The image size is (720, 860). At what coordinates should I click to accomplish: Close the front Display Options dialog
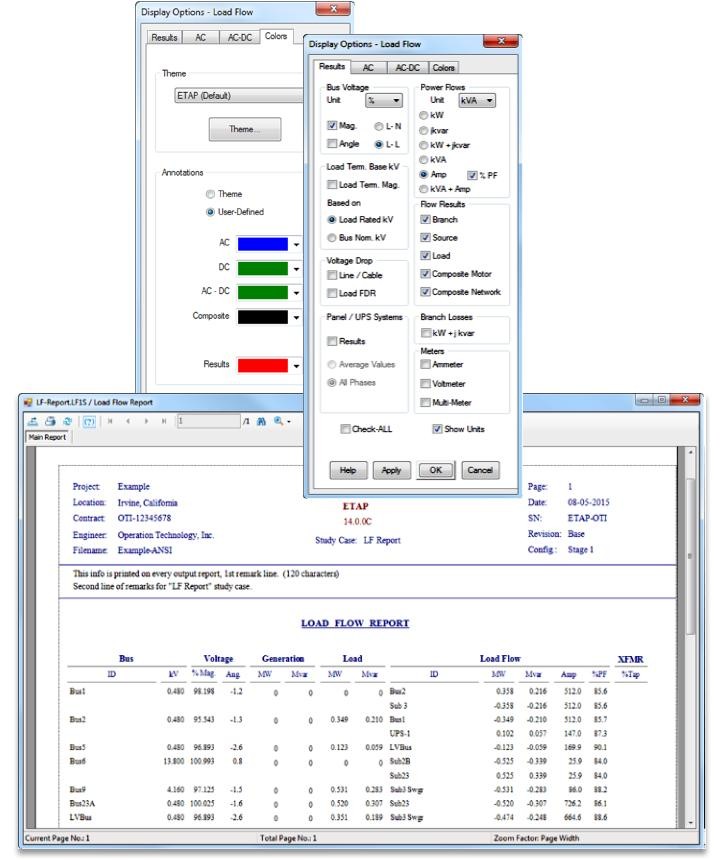pos(501,42)
